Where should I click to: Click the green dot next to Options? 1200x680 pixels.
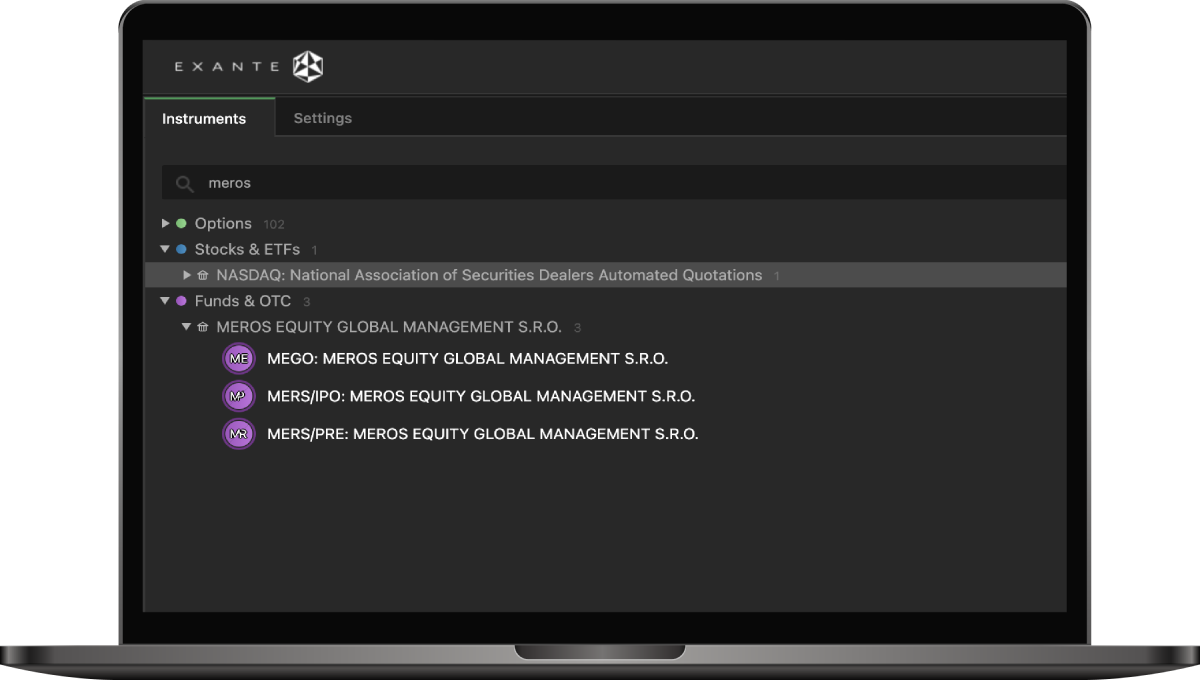point(181,223)
